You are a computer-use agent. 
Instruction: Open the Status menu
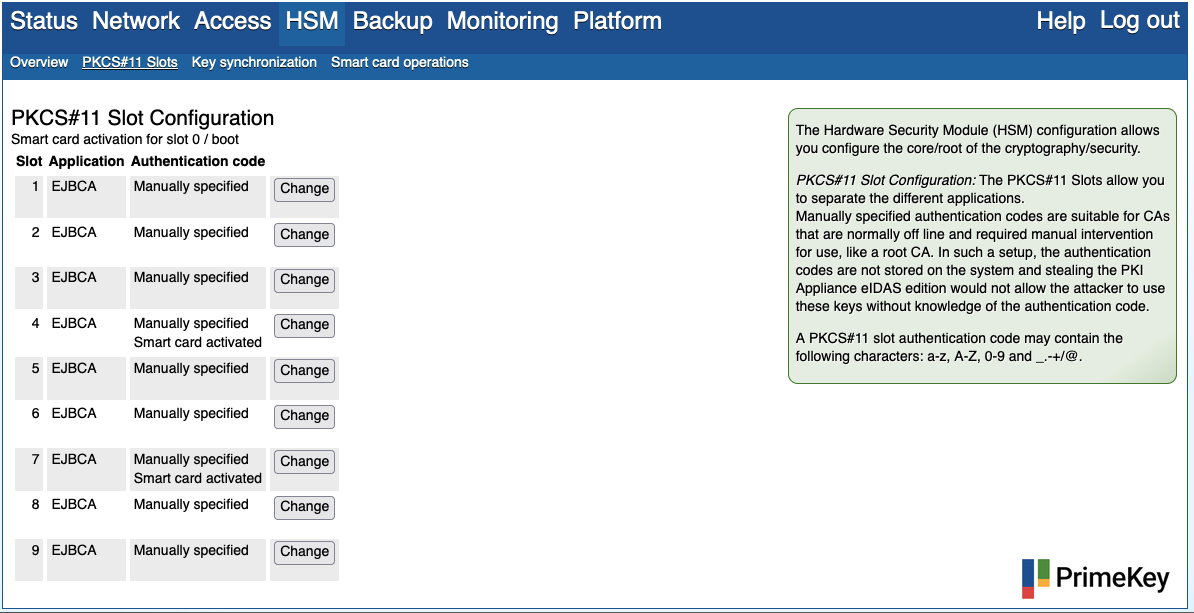[44, 21]
